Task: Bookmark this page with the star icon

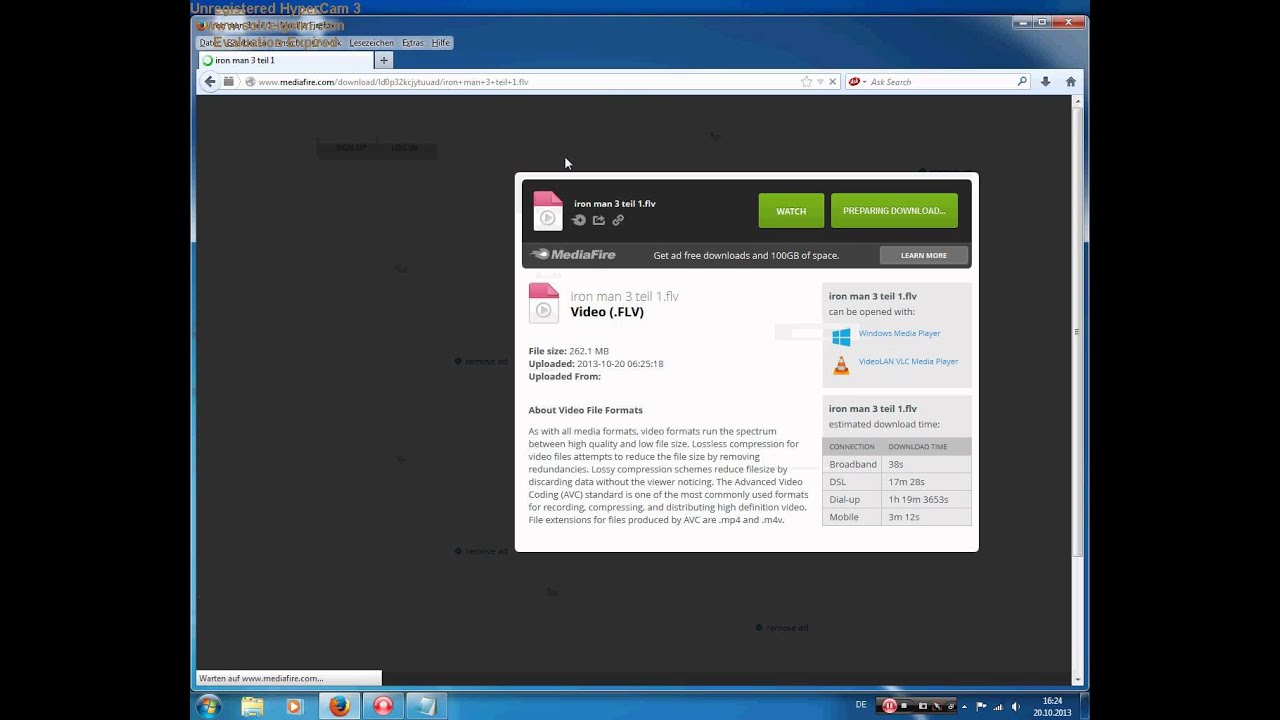Action: tap(806, 82)
